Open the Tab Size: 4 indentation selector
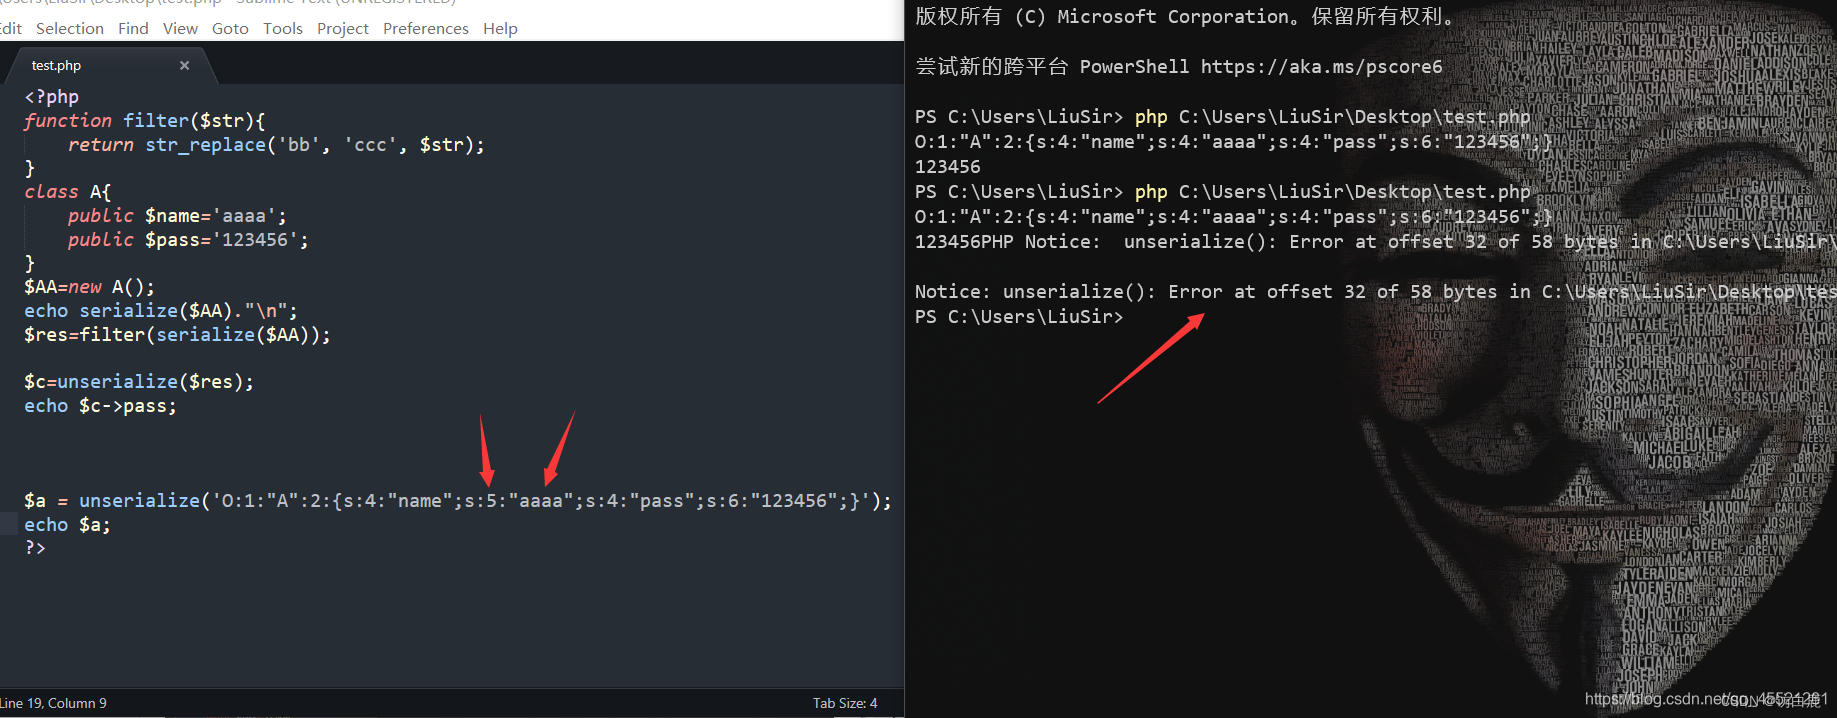The image size is (1837, 718). click(x=845, y=703)
